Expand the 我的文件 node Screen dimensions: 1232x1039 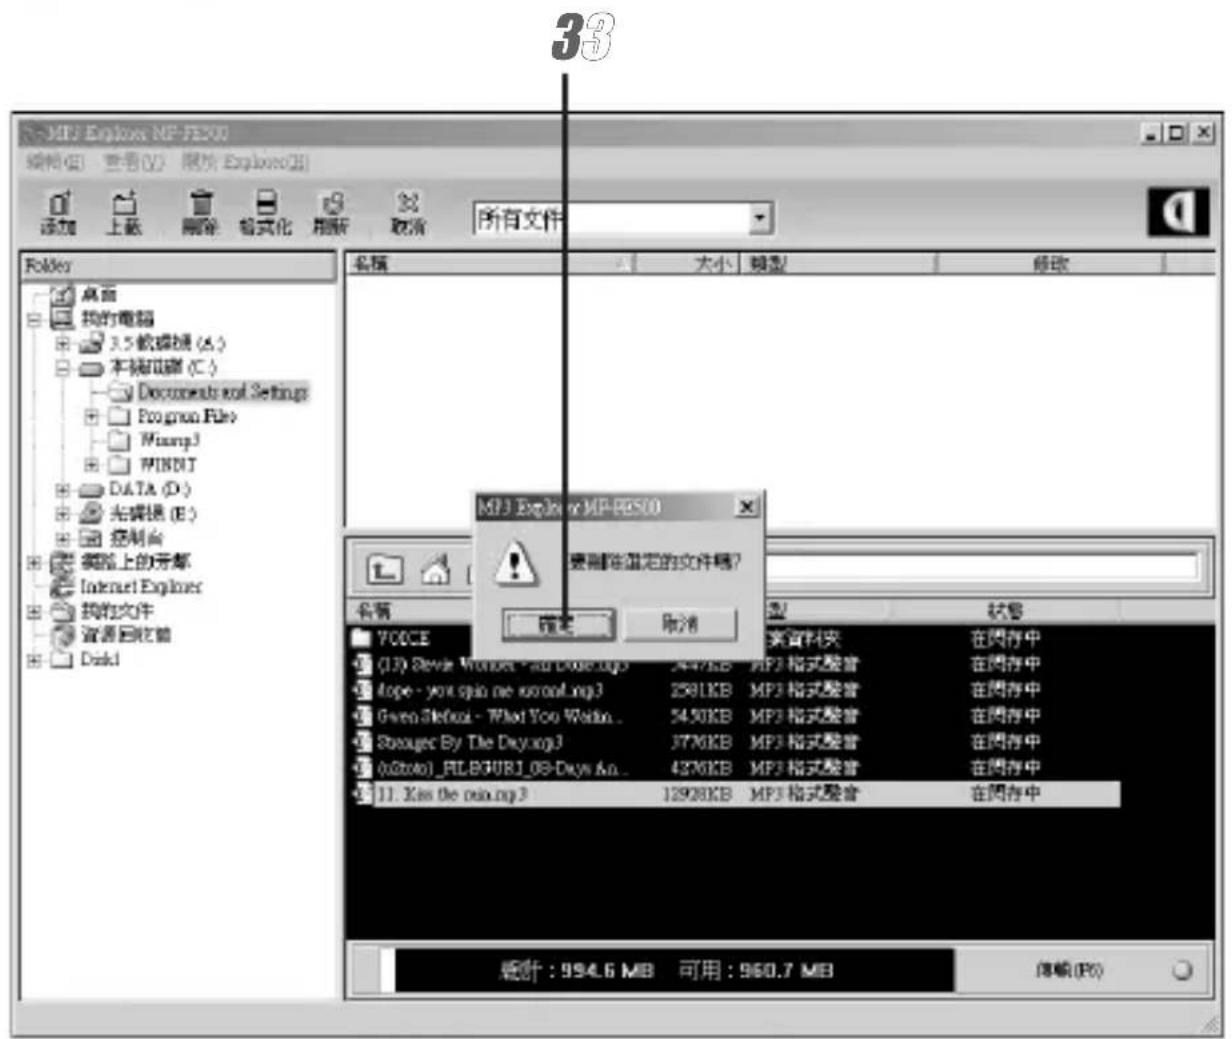pos(35,611)
